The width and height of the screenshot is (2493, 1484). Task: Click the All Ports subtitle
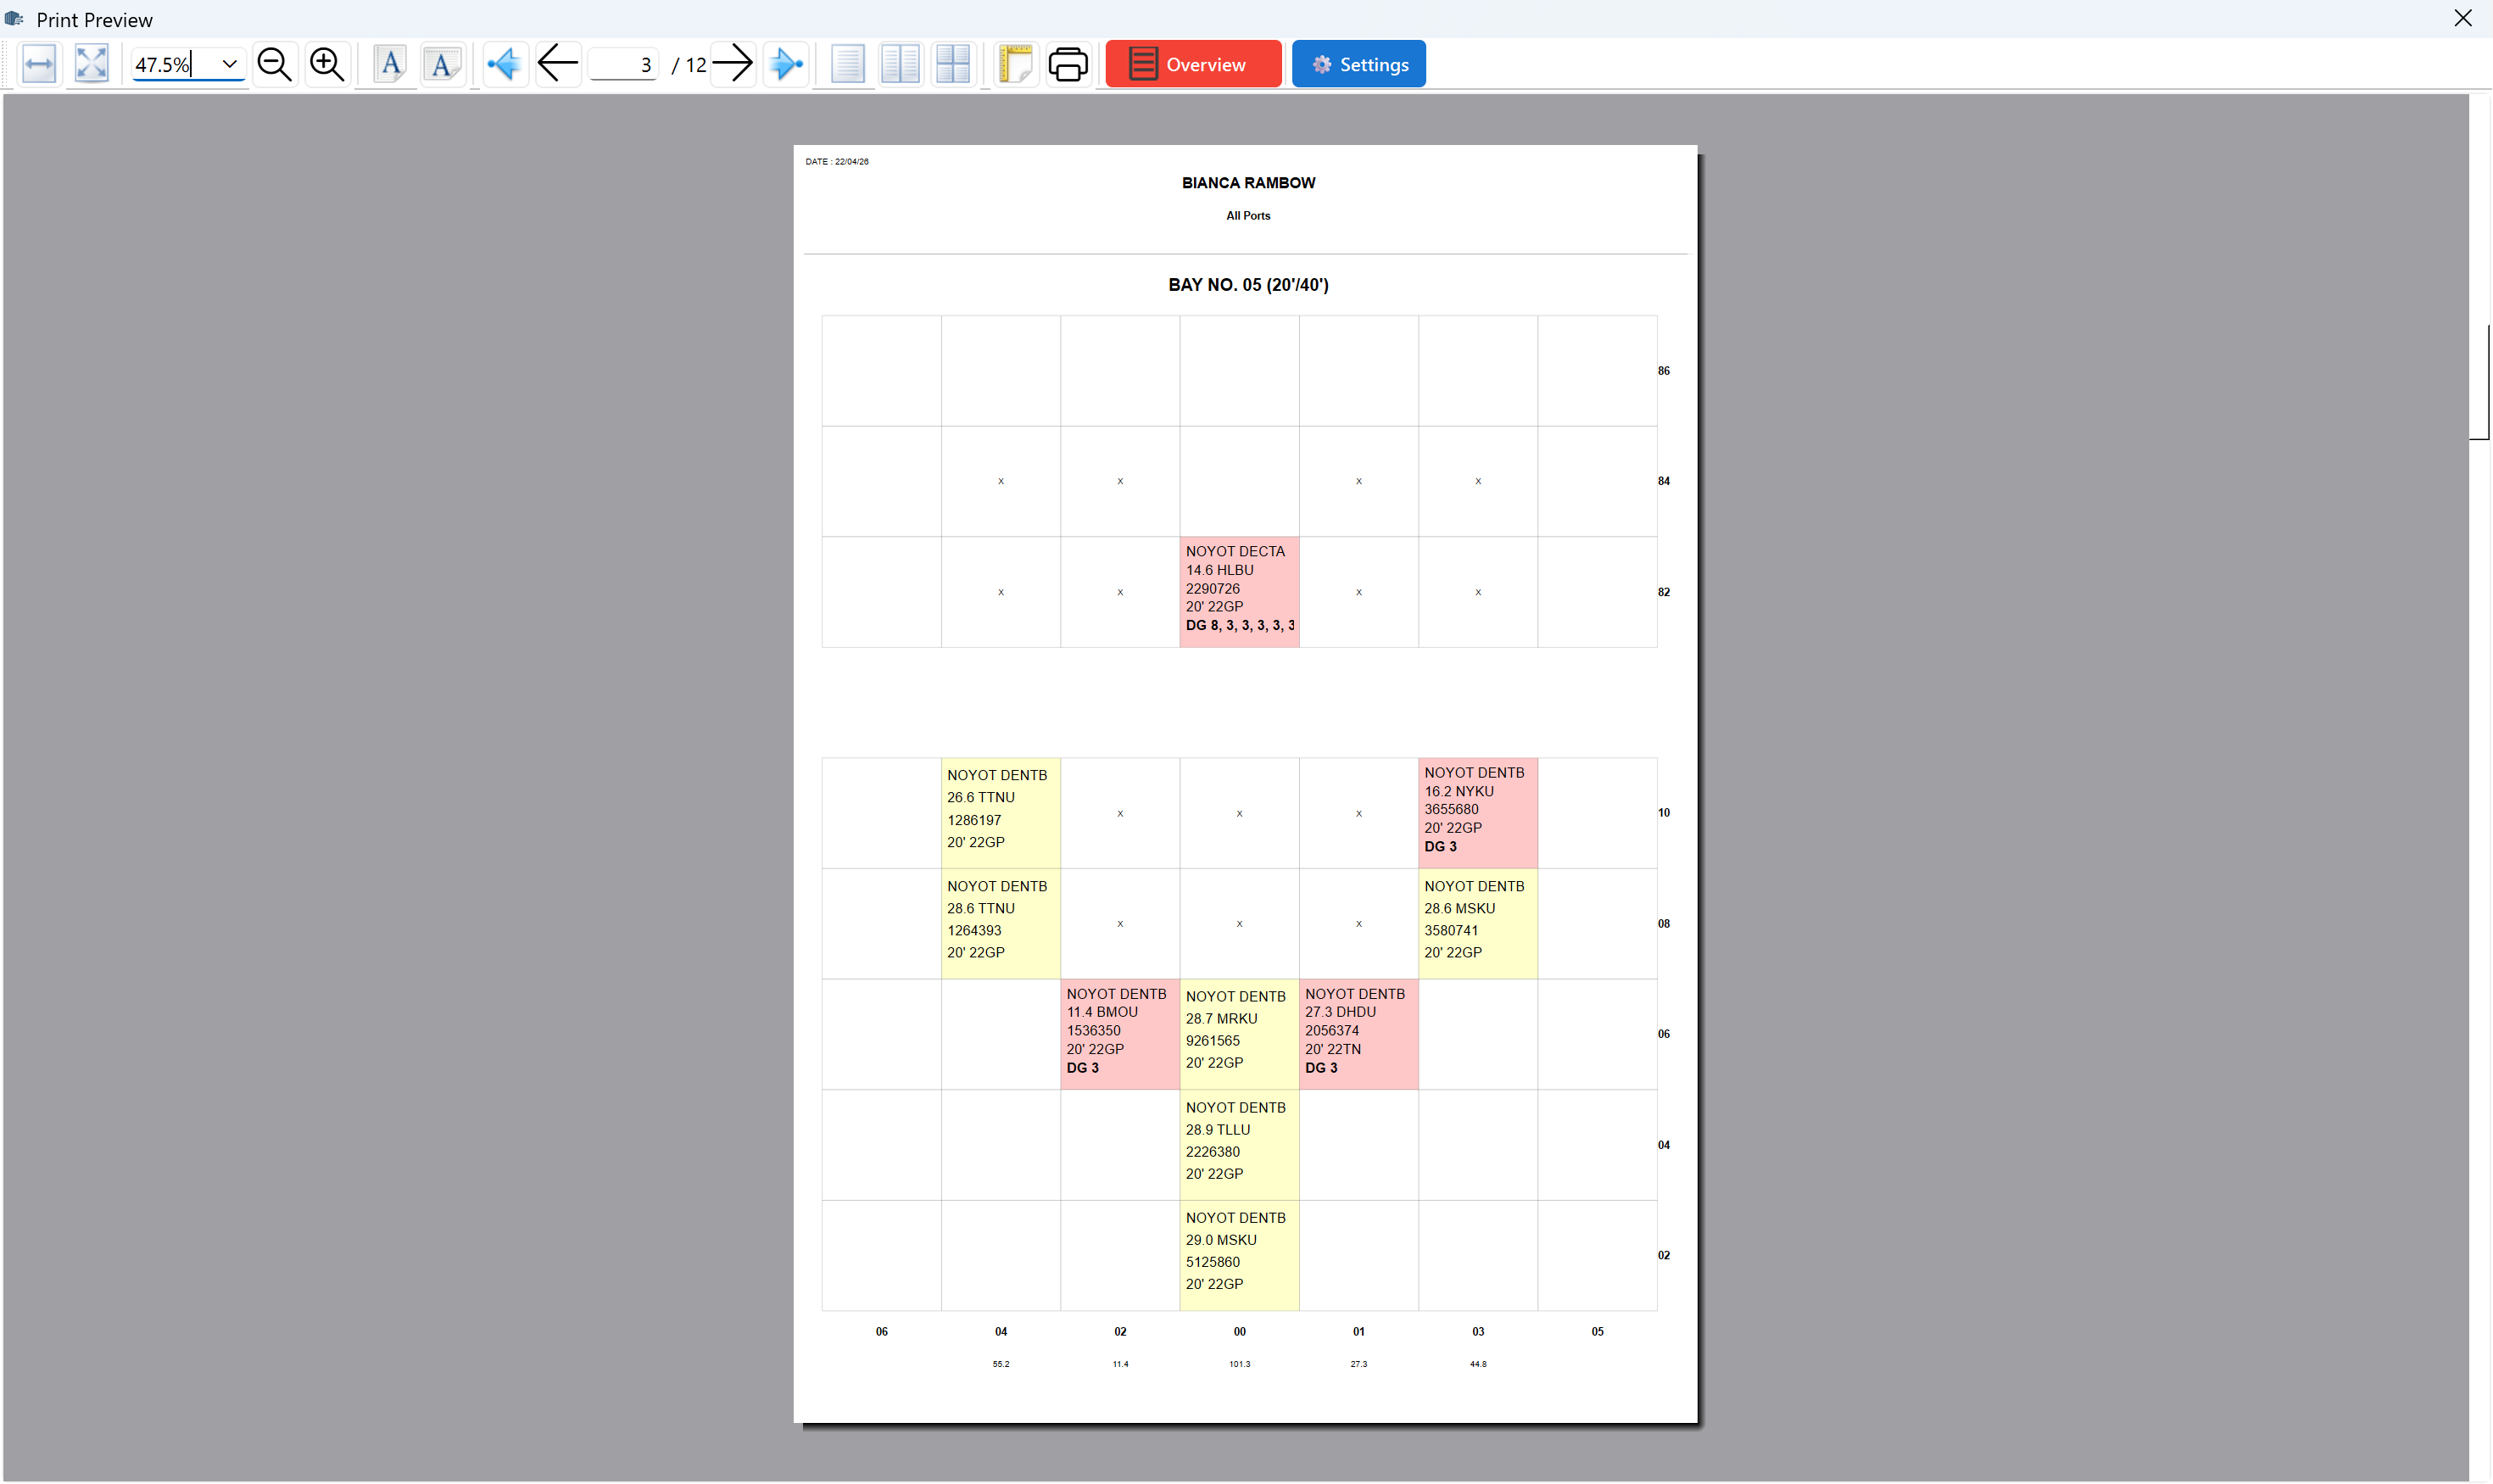coord(1248,216)
